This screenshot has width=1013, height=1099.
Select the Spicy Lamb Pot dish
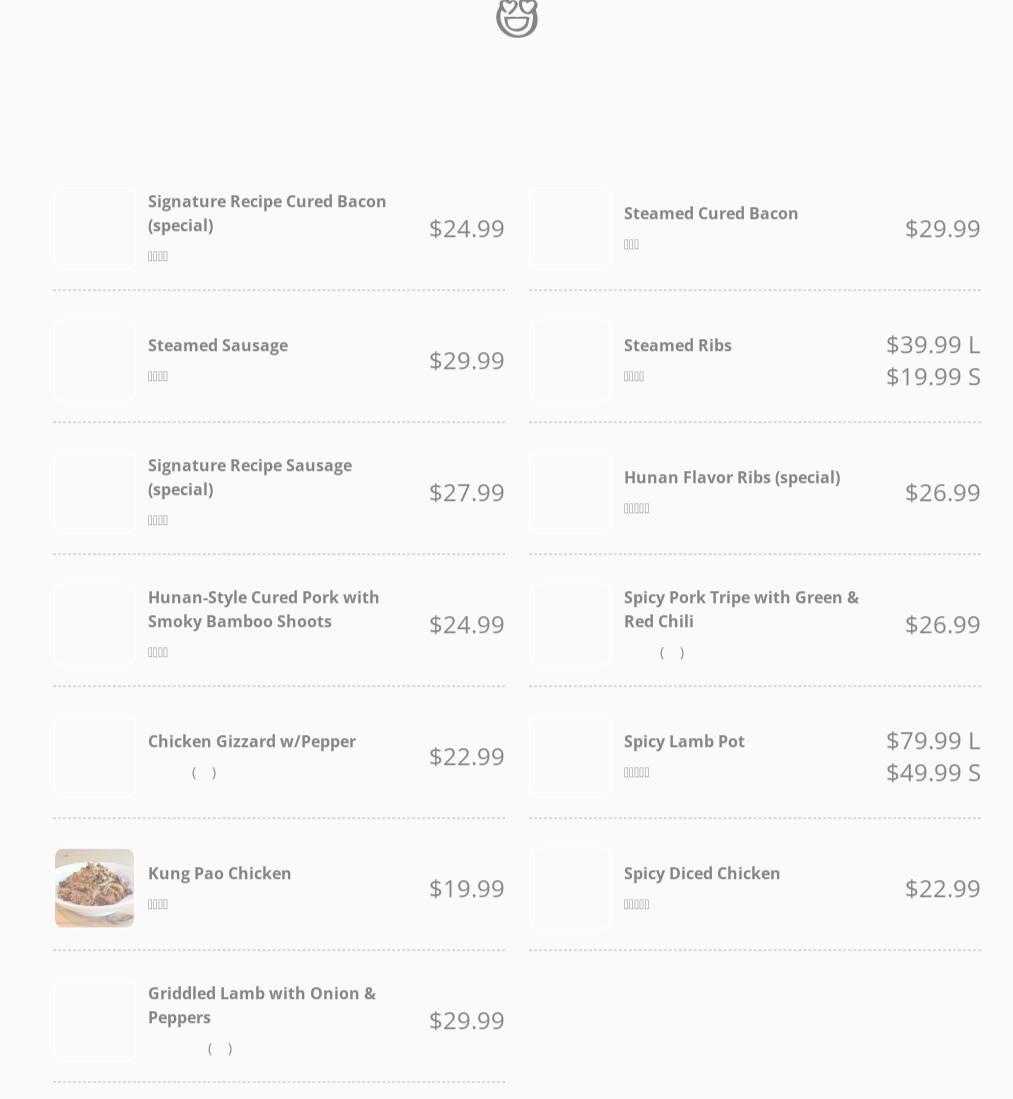tap(684, 741)
